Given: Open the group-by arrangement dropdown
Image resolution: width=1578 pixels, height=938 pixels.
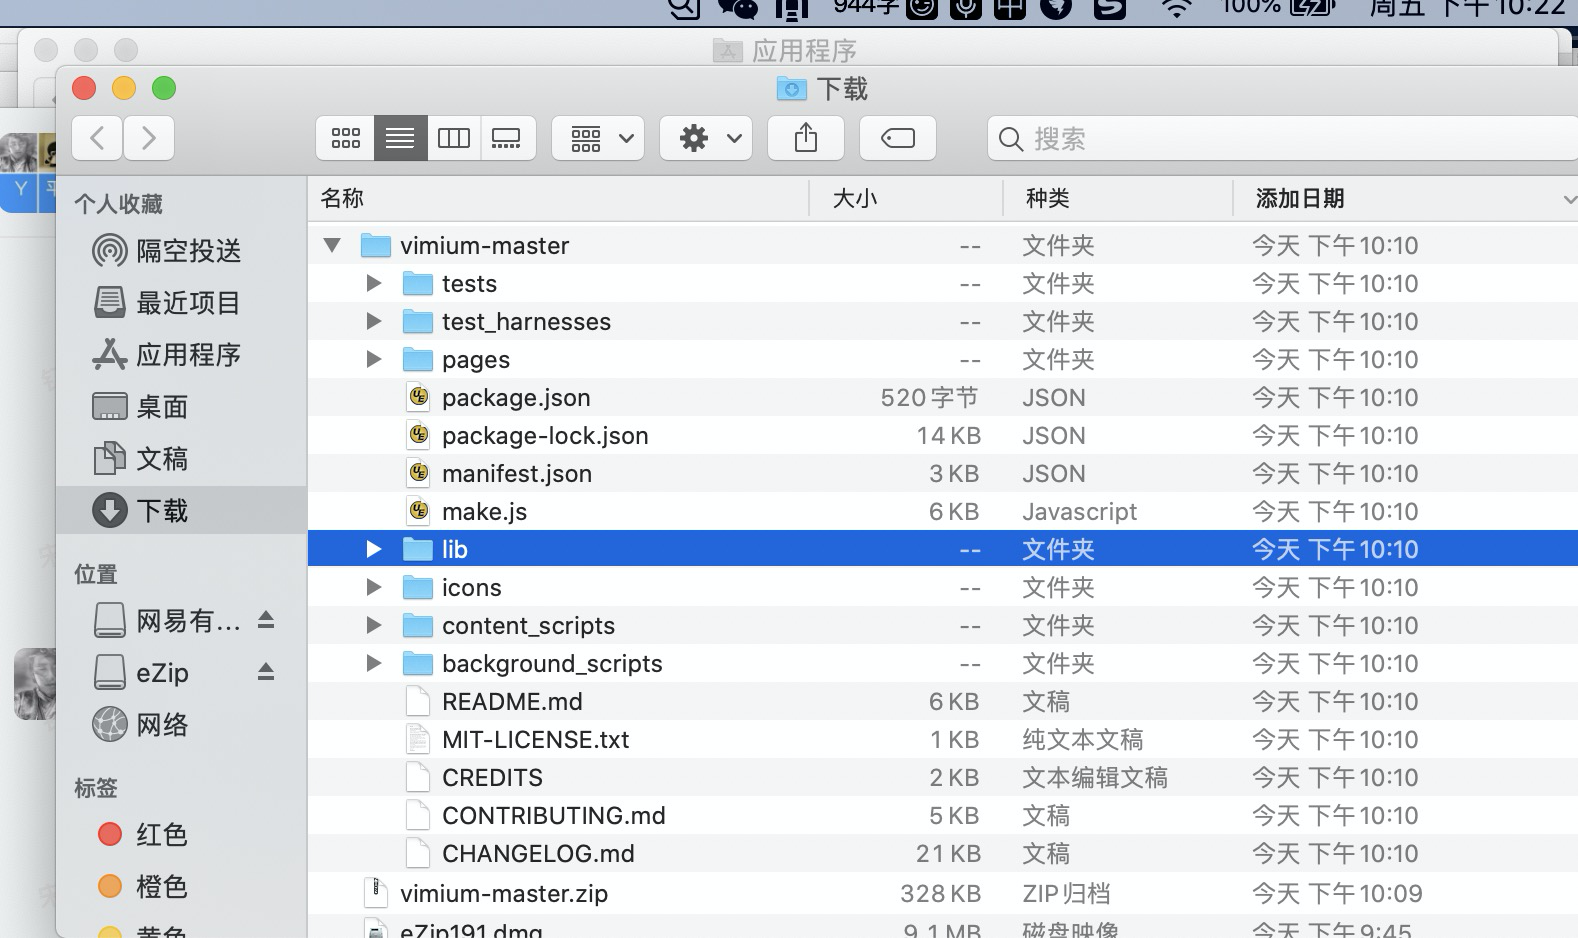Looking at the screenshot, I should coord(598,138).
